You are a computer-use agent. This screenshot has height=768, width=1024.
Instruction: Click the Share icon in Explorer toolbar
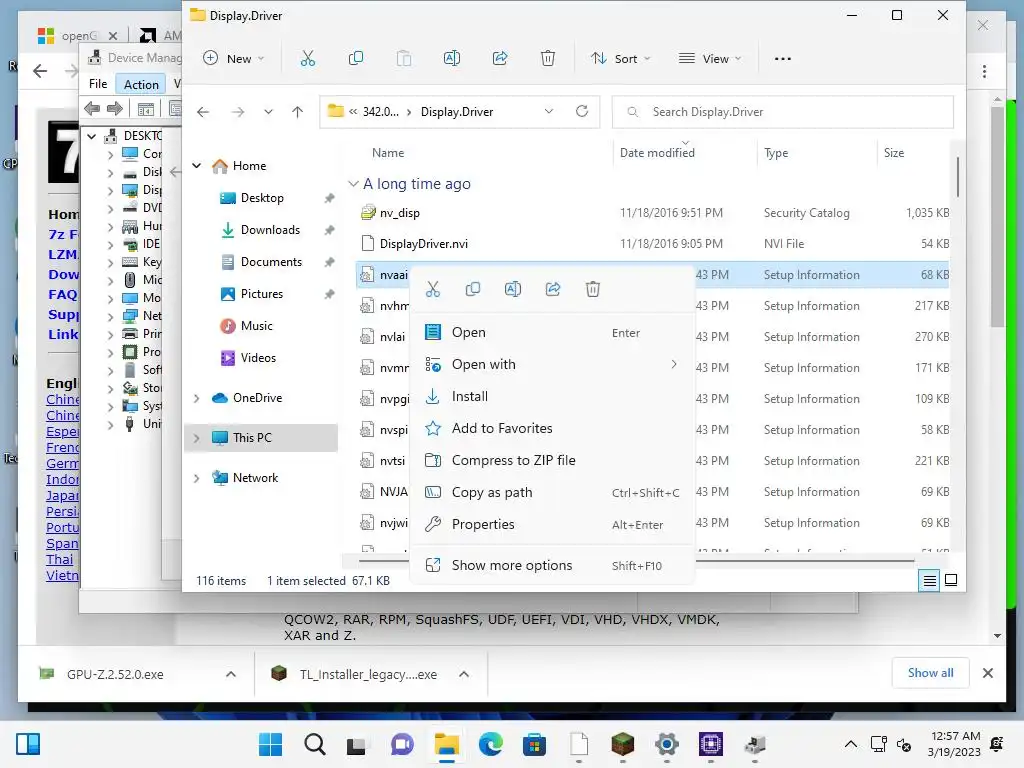500,59
